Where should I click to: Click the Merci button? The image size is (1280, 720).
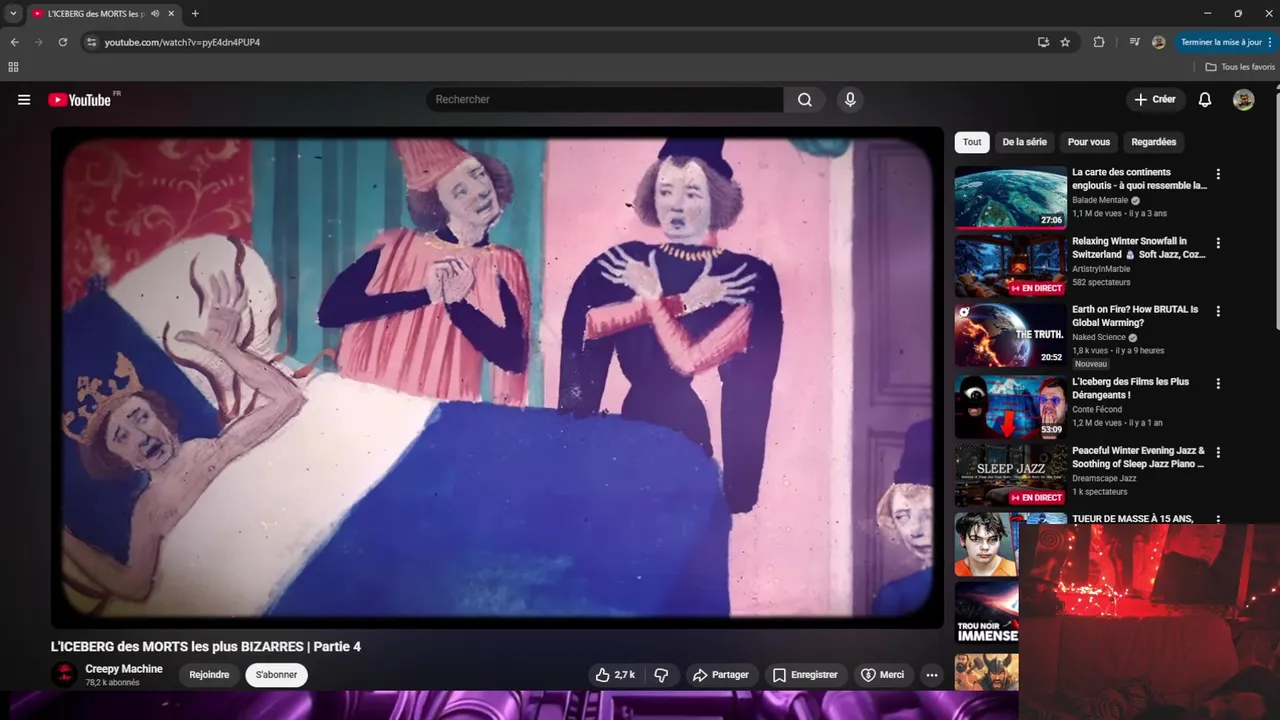[x=883, y=675]
